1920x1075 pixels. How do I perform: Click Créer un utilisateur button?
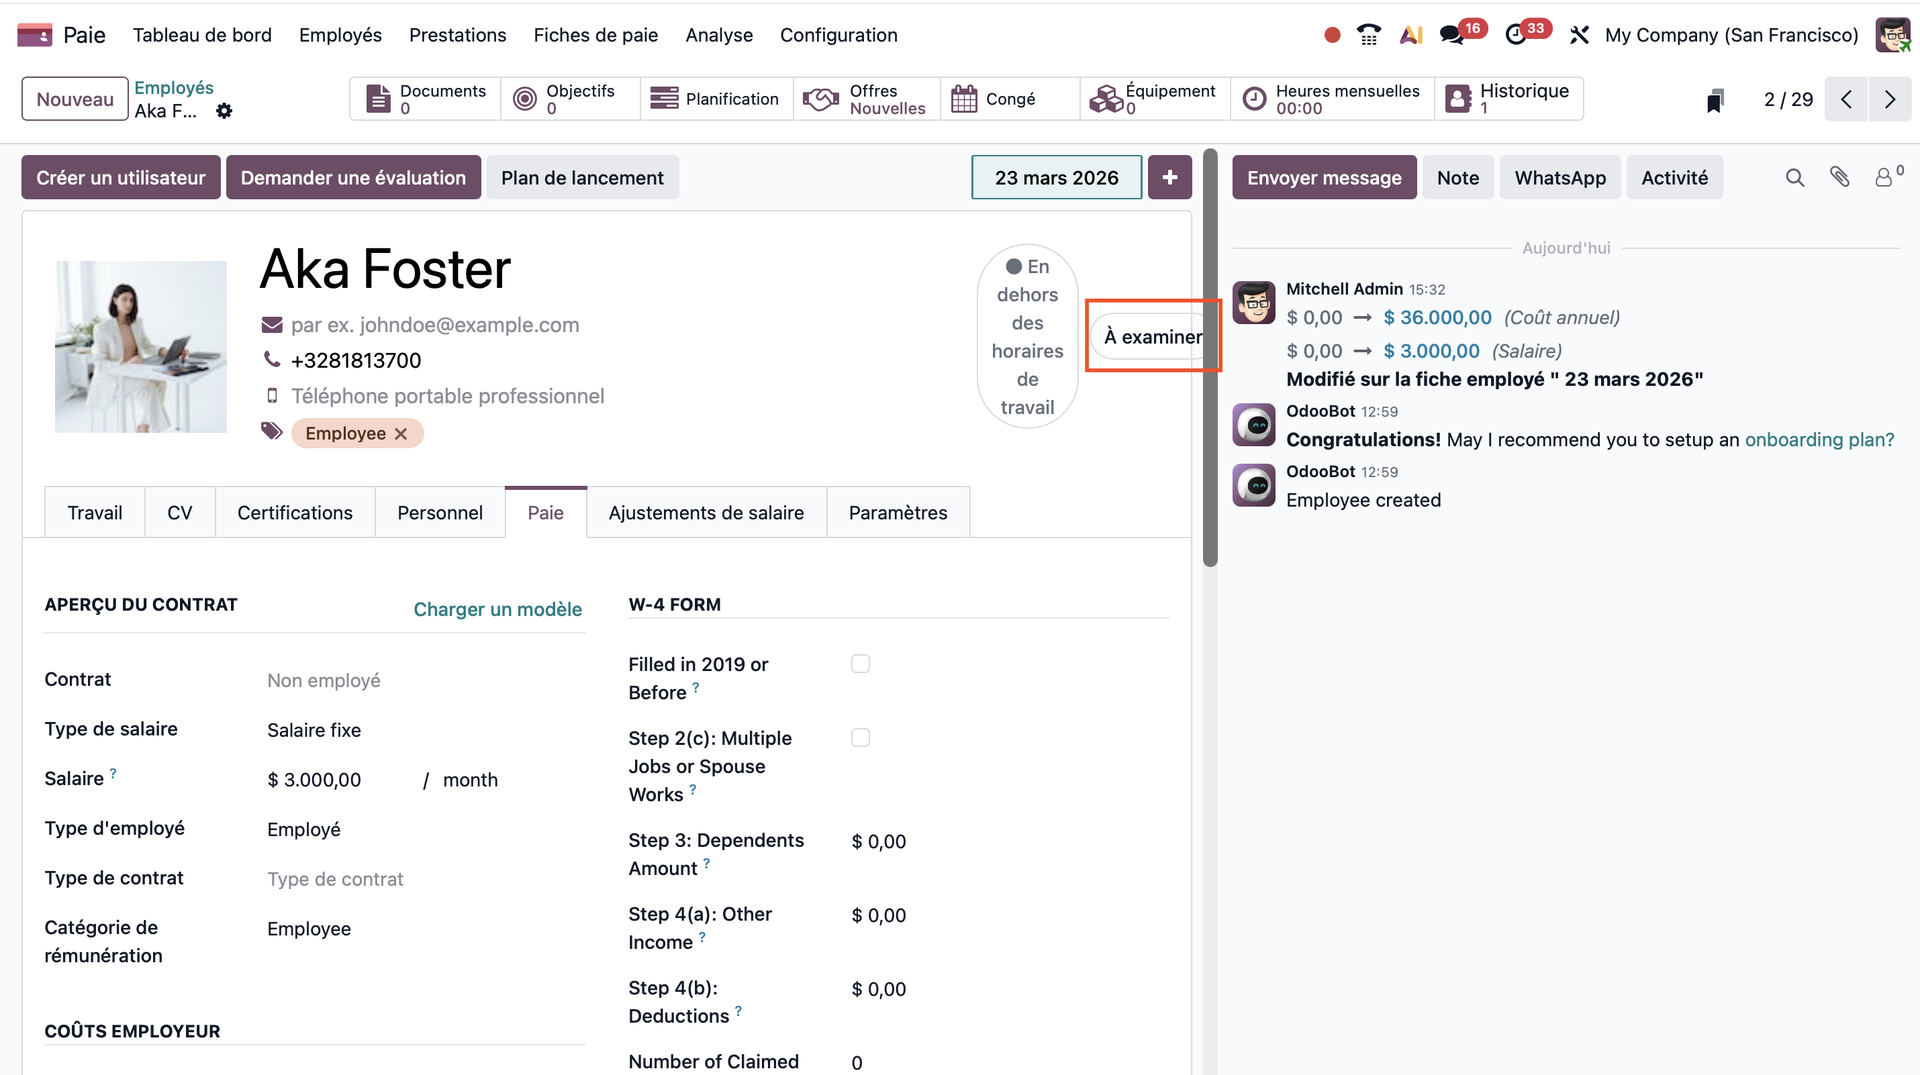coord(121,178)
